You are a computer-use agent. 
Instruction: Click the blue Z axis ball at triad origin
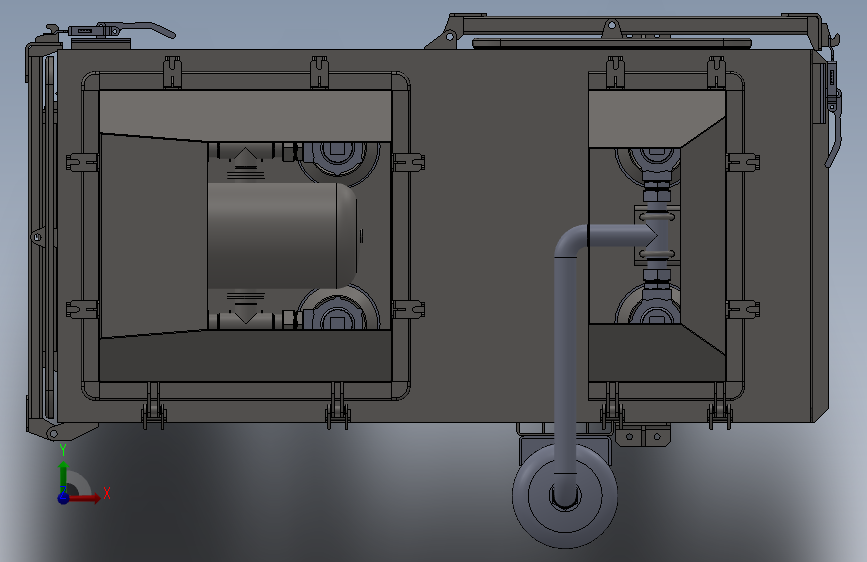coord(64,498)
